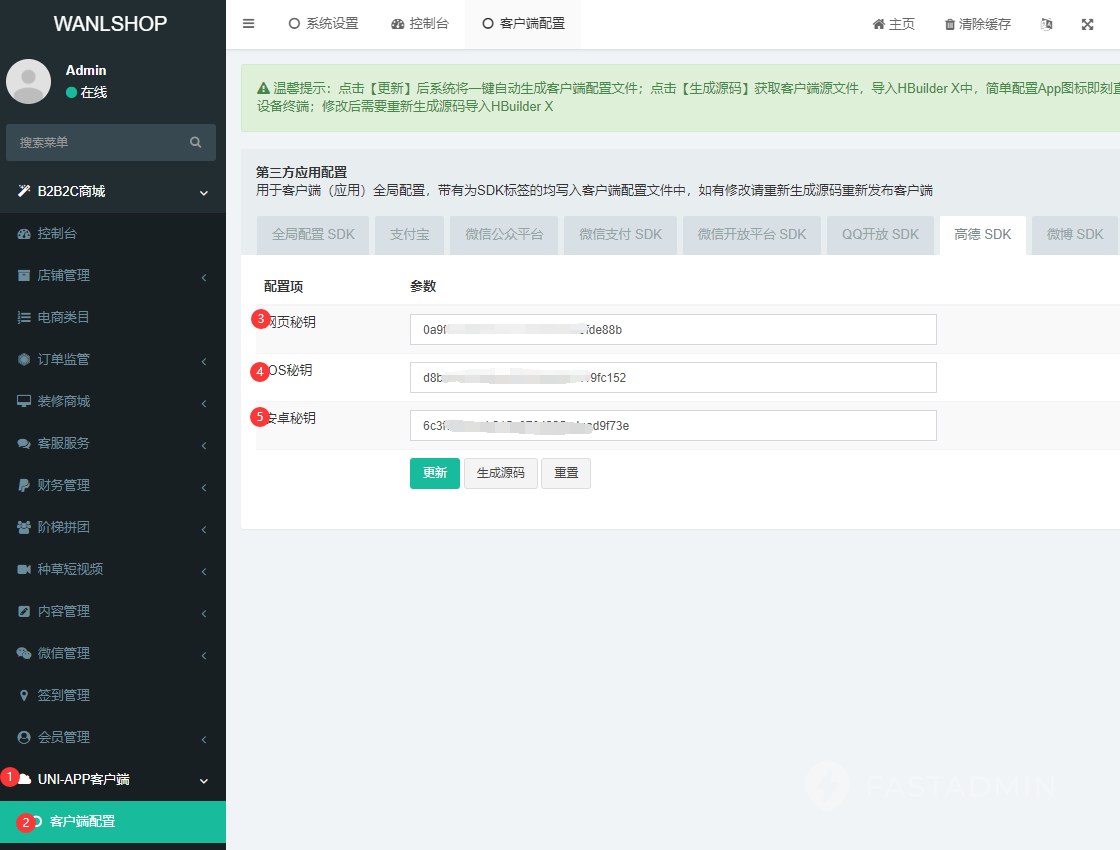Expand the 订单监管 submenu arrow
1120x850 pixels.
pyautogui.click(x=204, y=361)
